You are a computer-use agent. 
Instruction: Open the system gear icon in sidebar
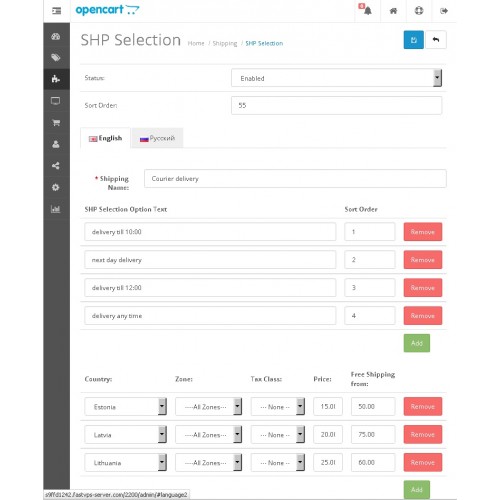click(x=56, y=188)
